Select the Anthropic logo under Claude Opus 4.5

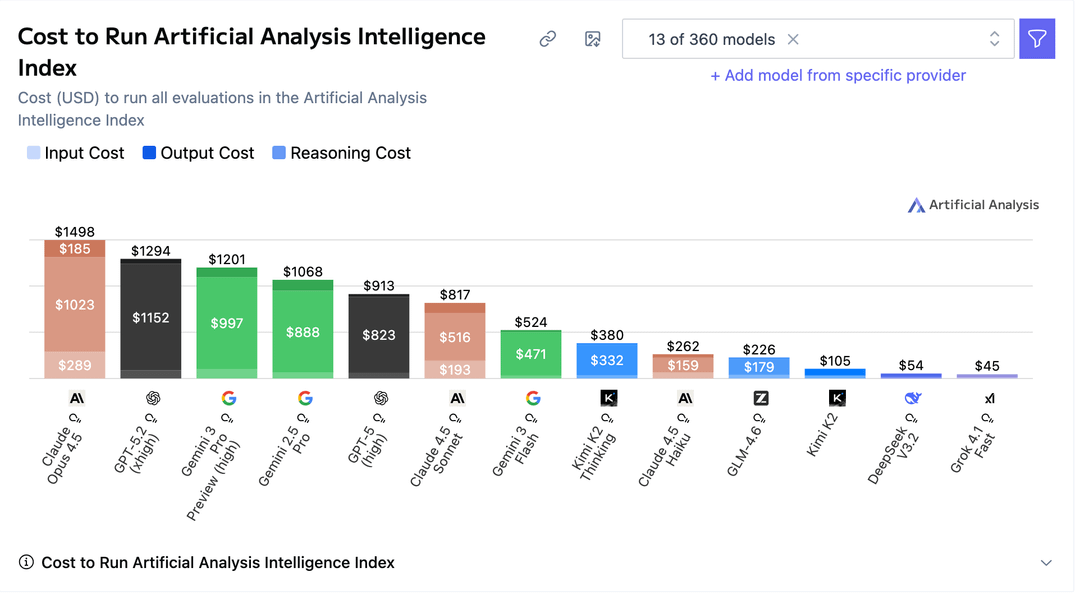point(75,398)
